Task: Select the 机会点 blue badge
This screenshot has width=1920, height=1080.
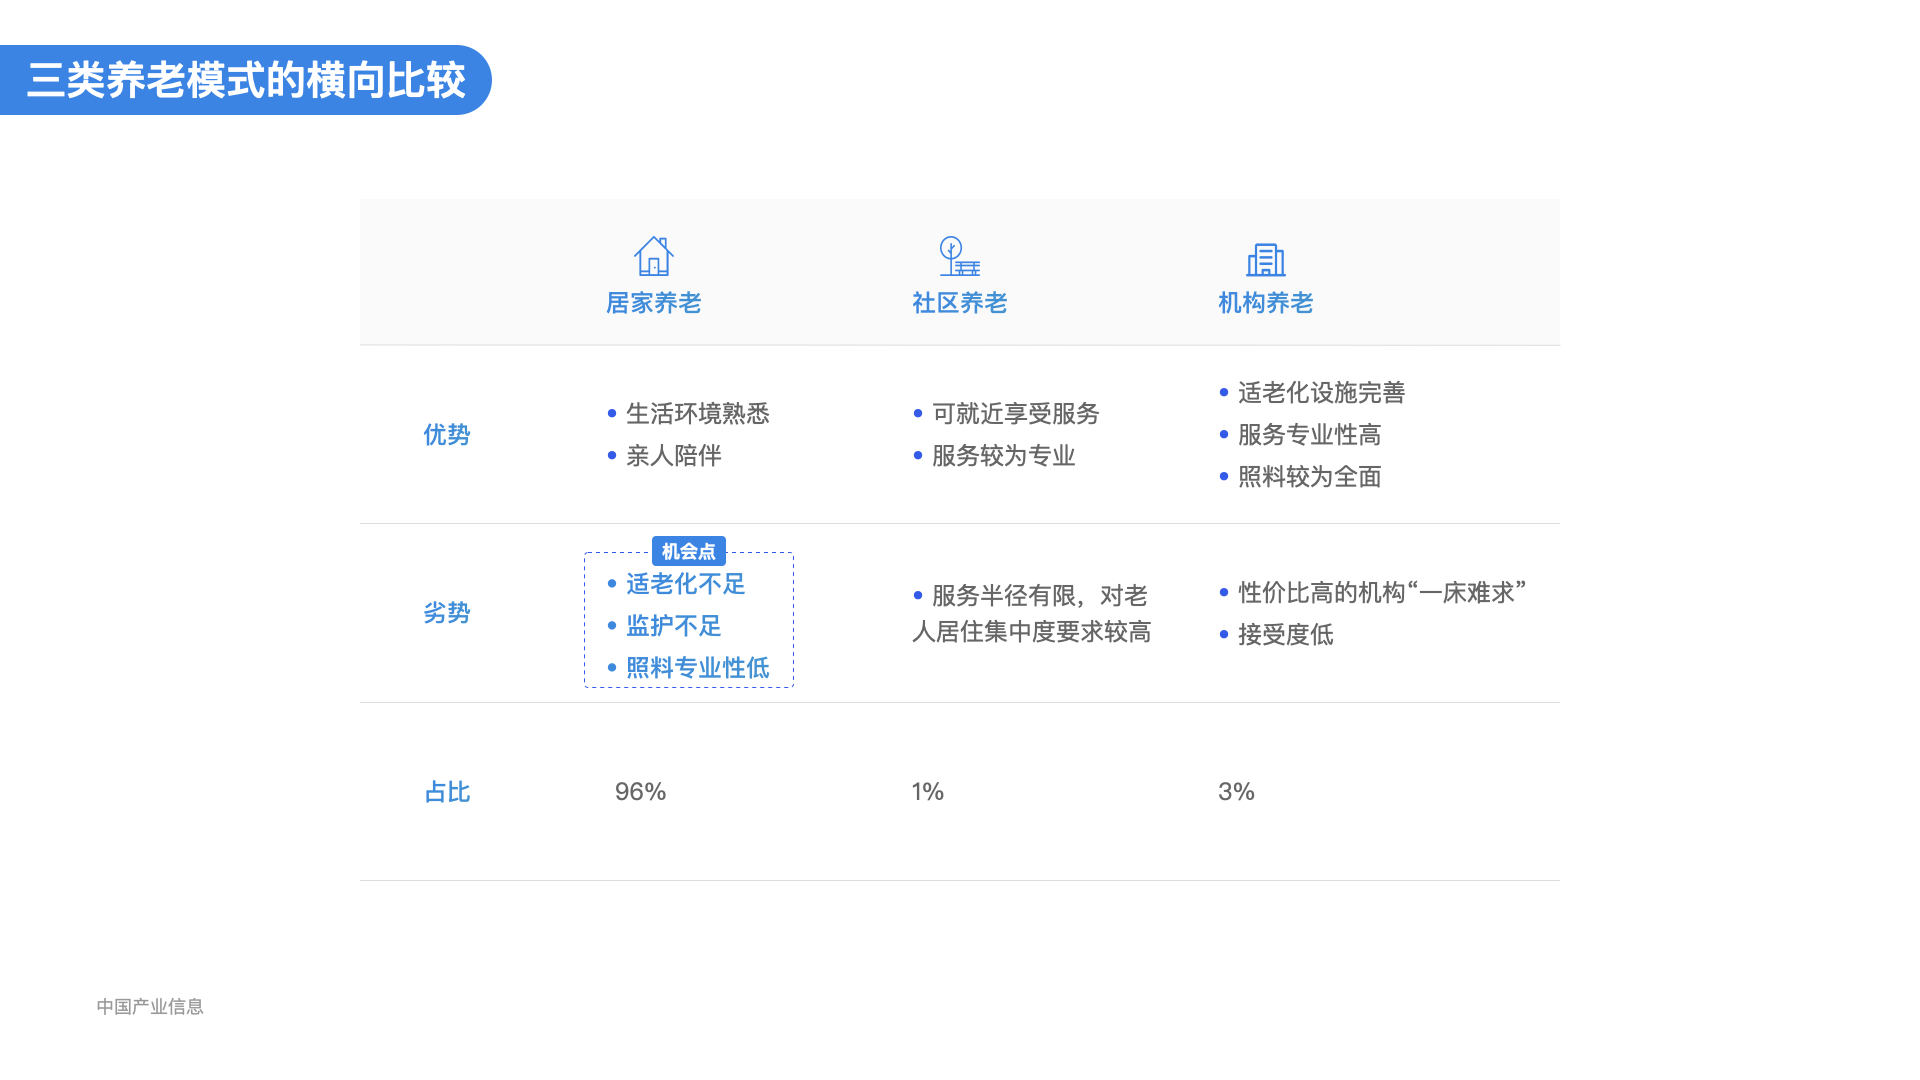Action: pyautogui.click(x=688, y=551)
